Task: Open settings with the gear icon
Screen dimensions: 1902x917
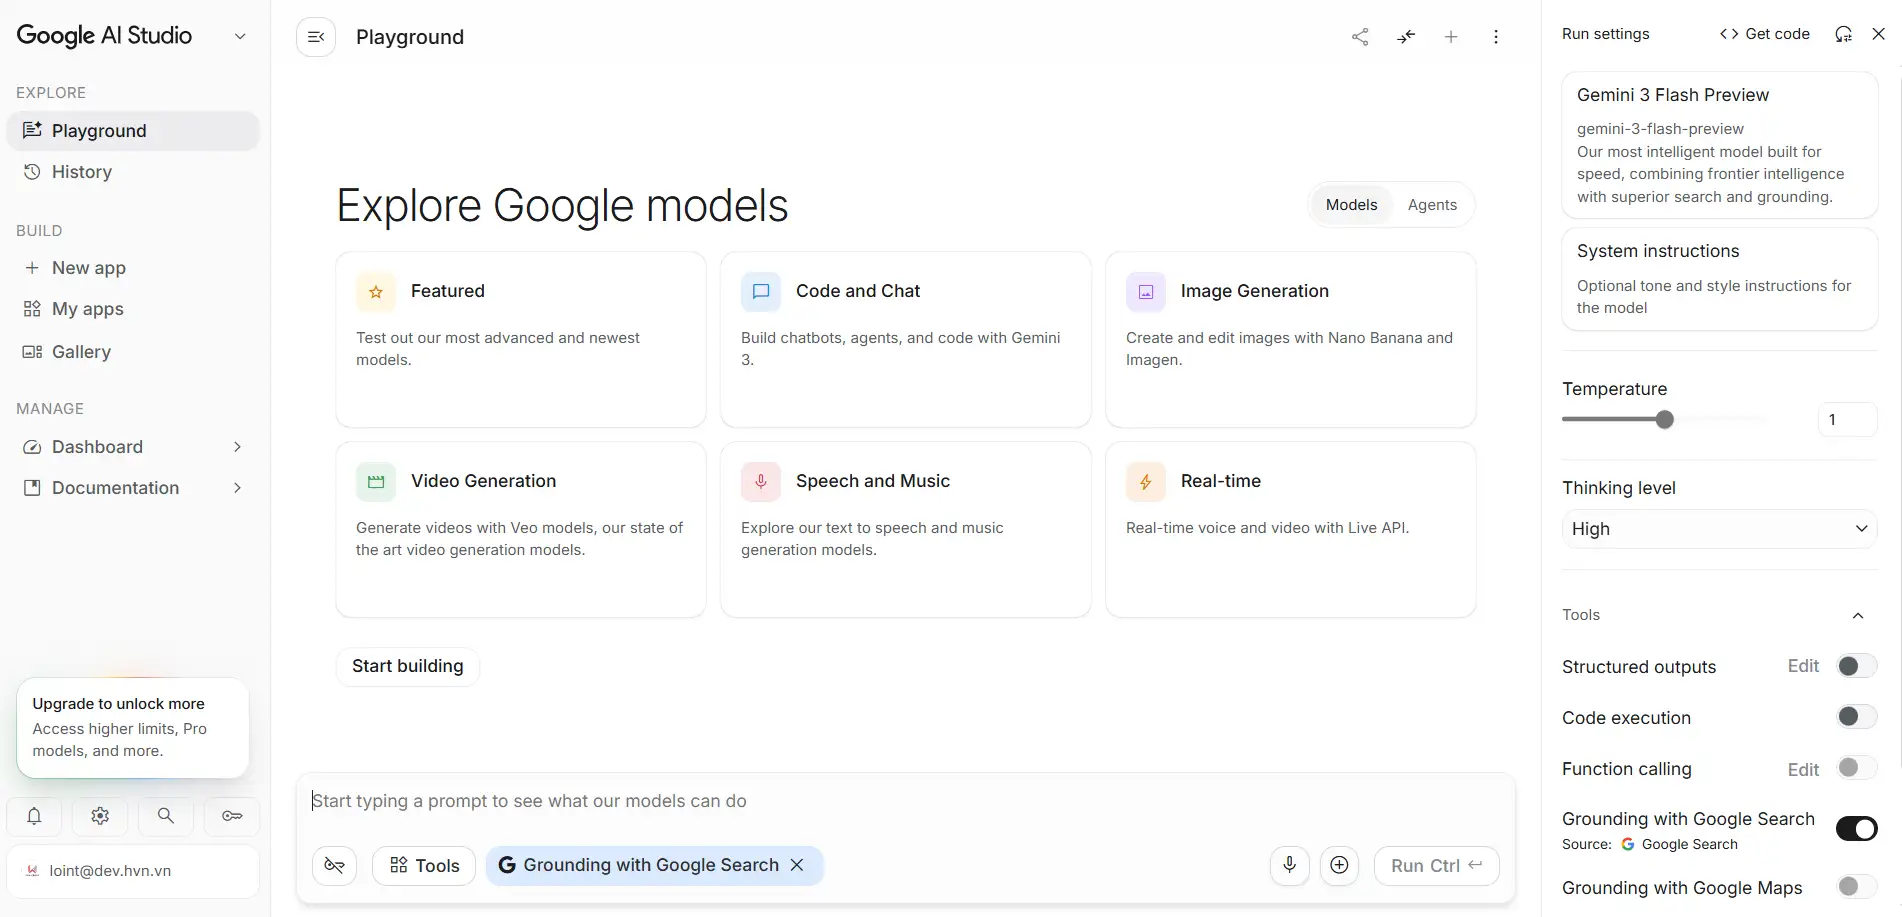Action: coord(100,816)
